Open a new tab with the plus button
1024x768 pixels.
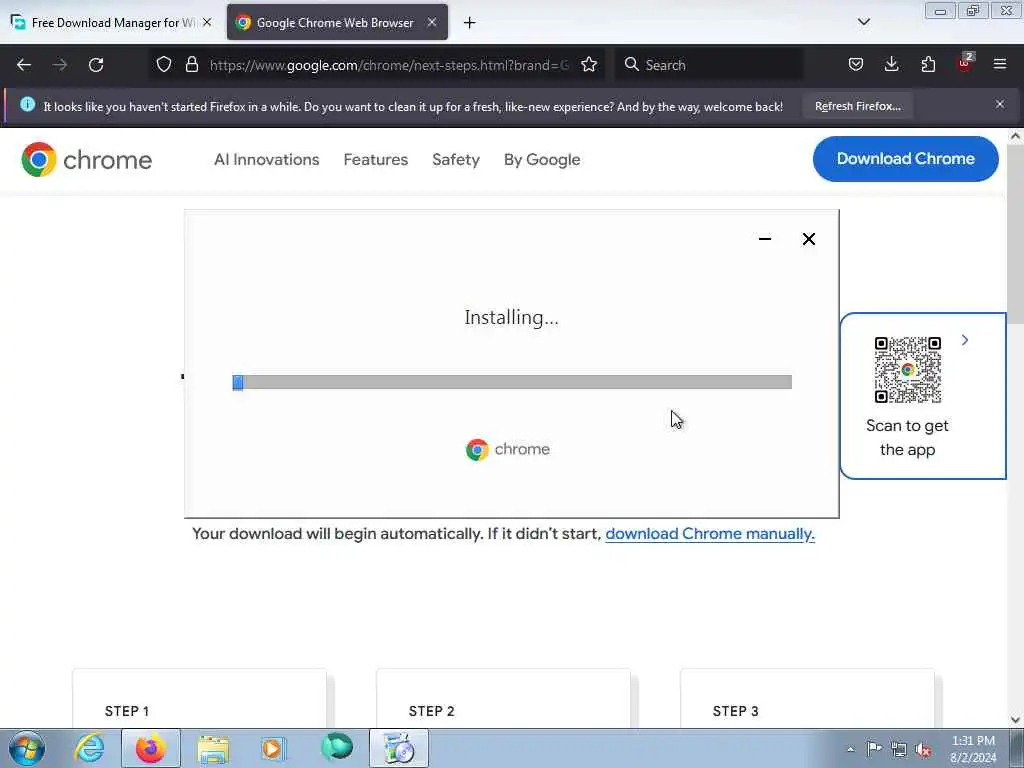[470, 23]
